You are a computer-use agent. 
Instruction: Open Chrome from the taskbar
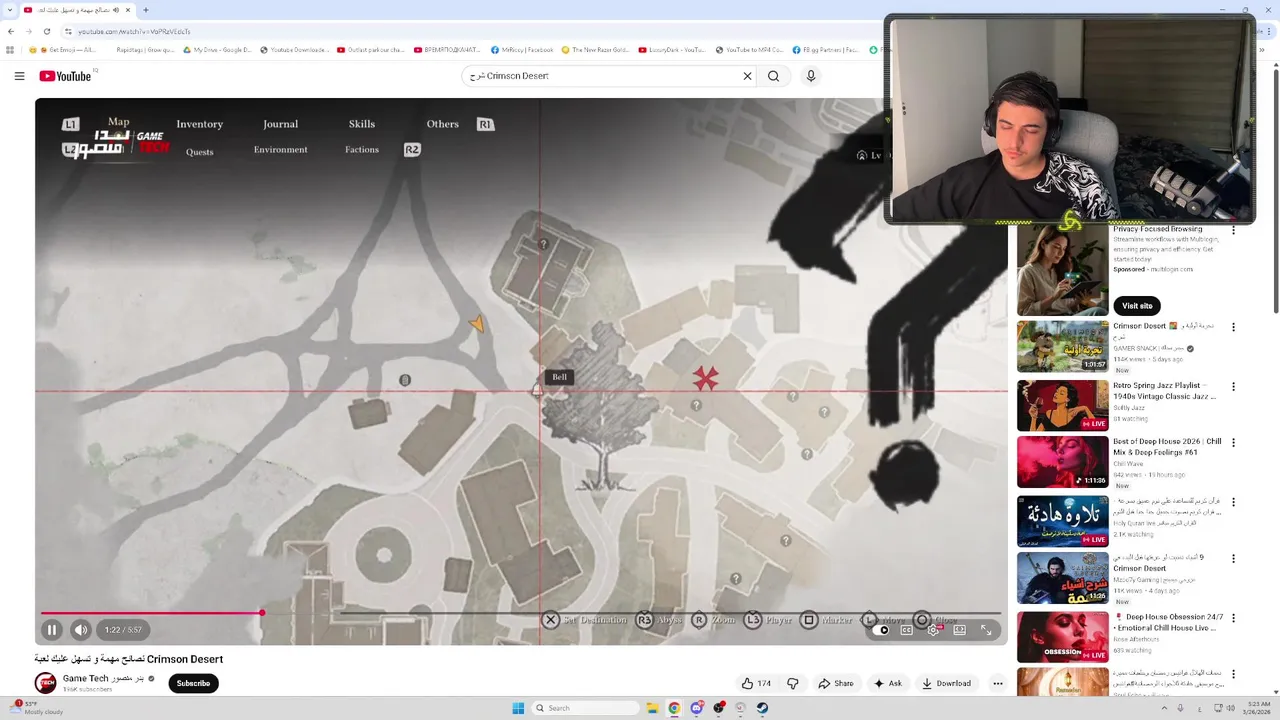tap(674, 708)
